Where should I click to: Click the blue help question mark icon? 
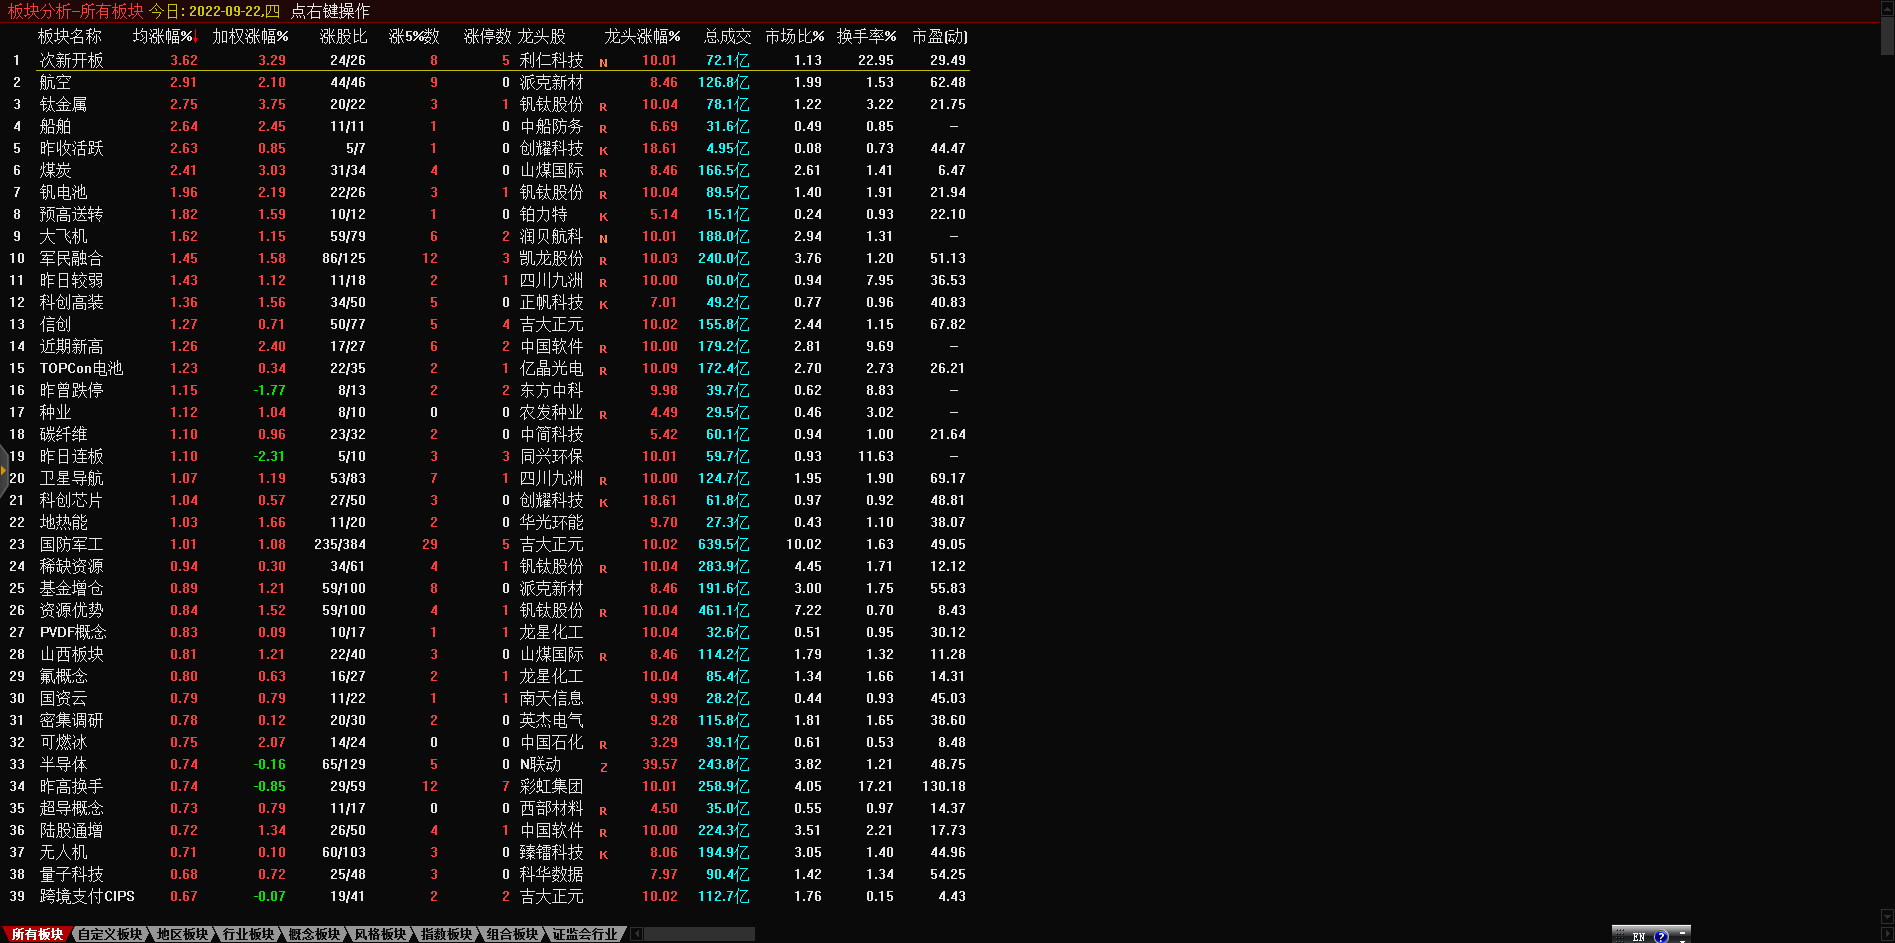[1661, 936]
